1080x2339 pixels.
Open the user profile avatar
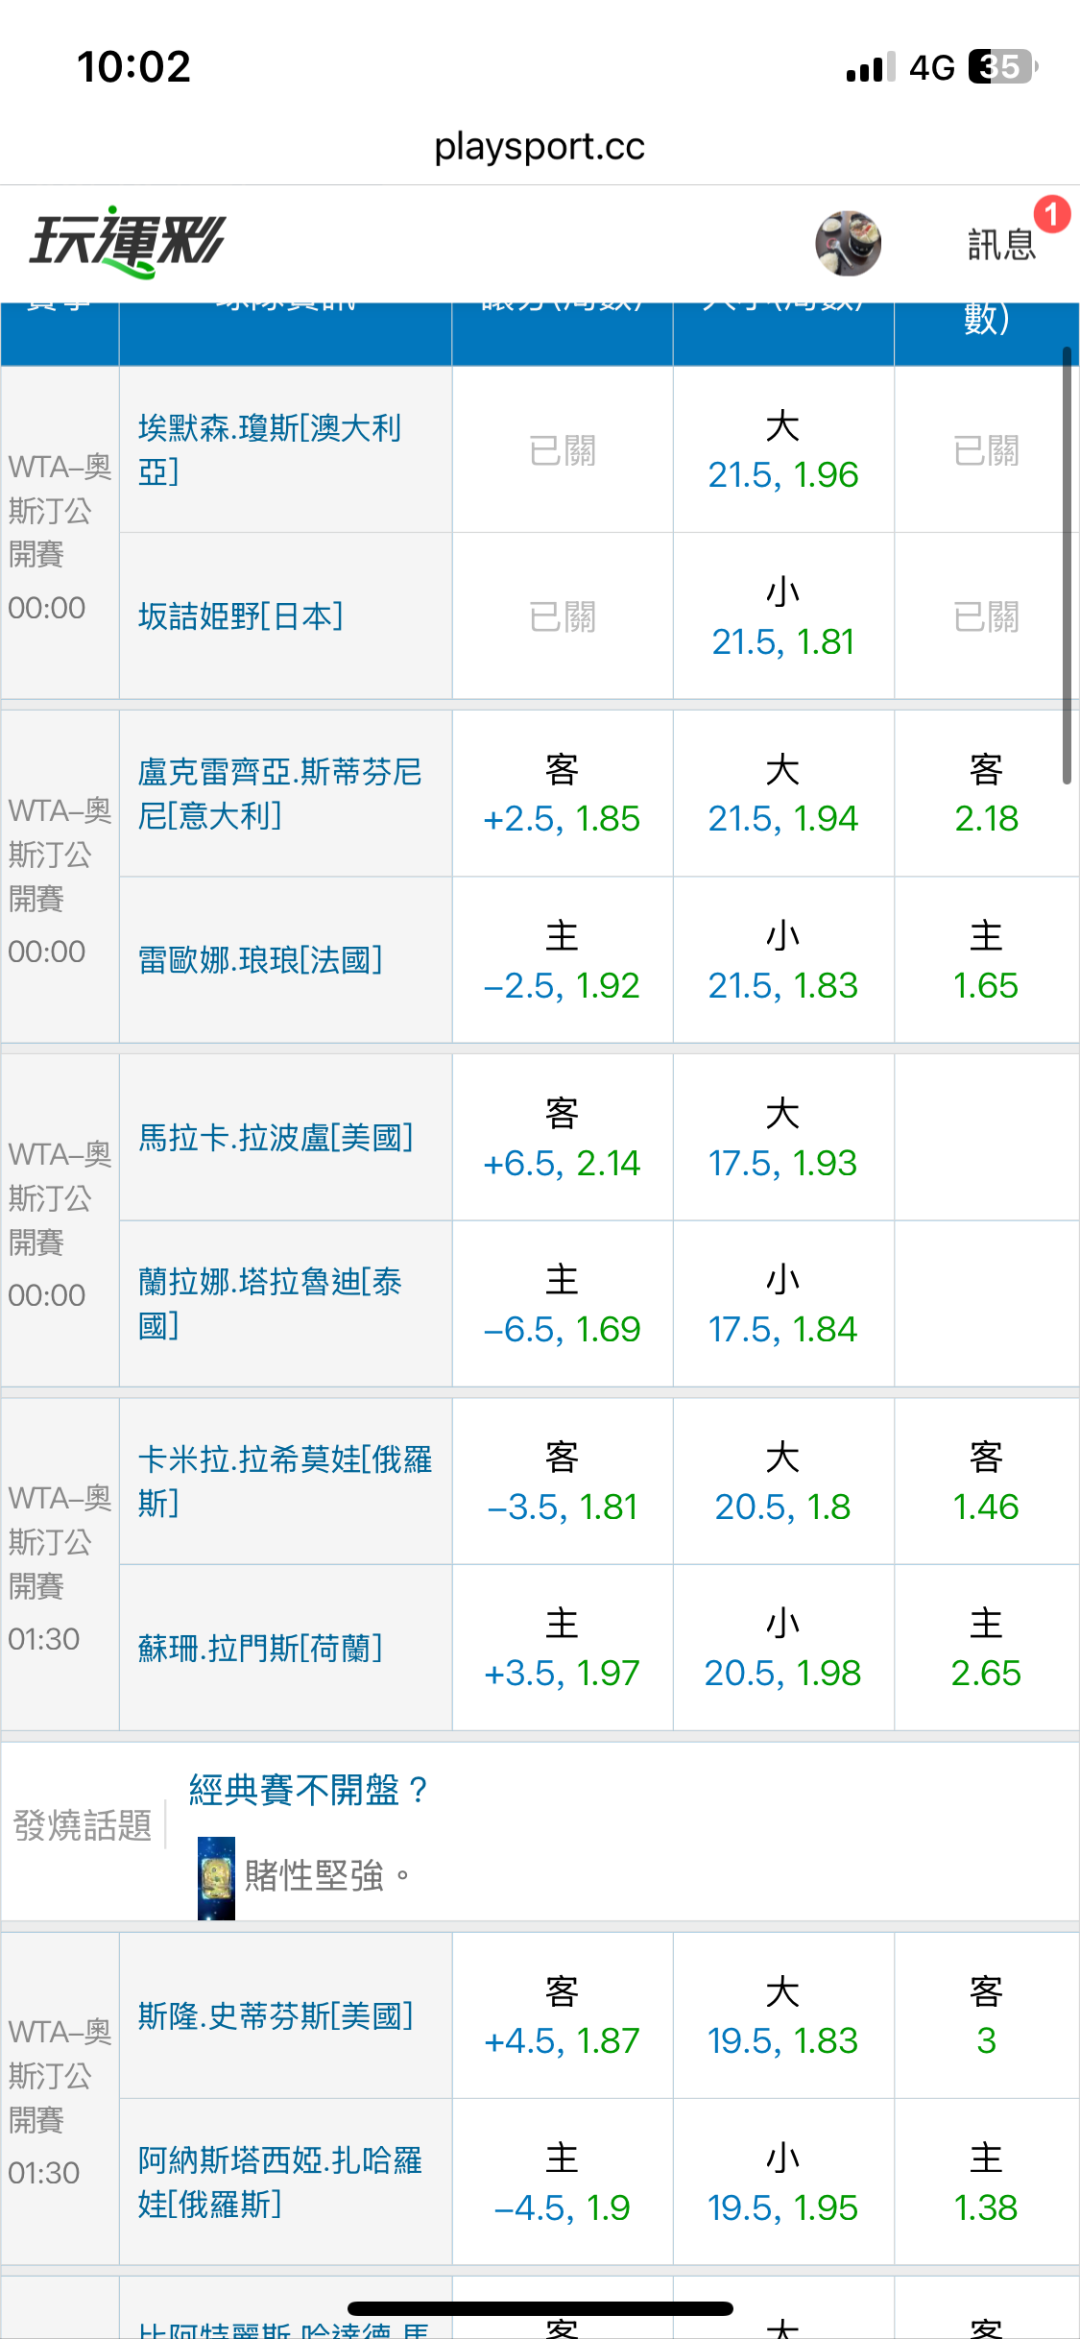(x=847, y=243)
